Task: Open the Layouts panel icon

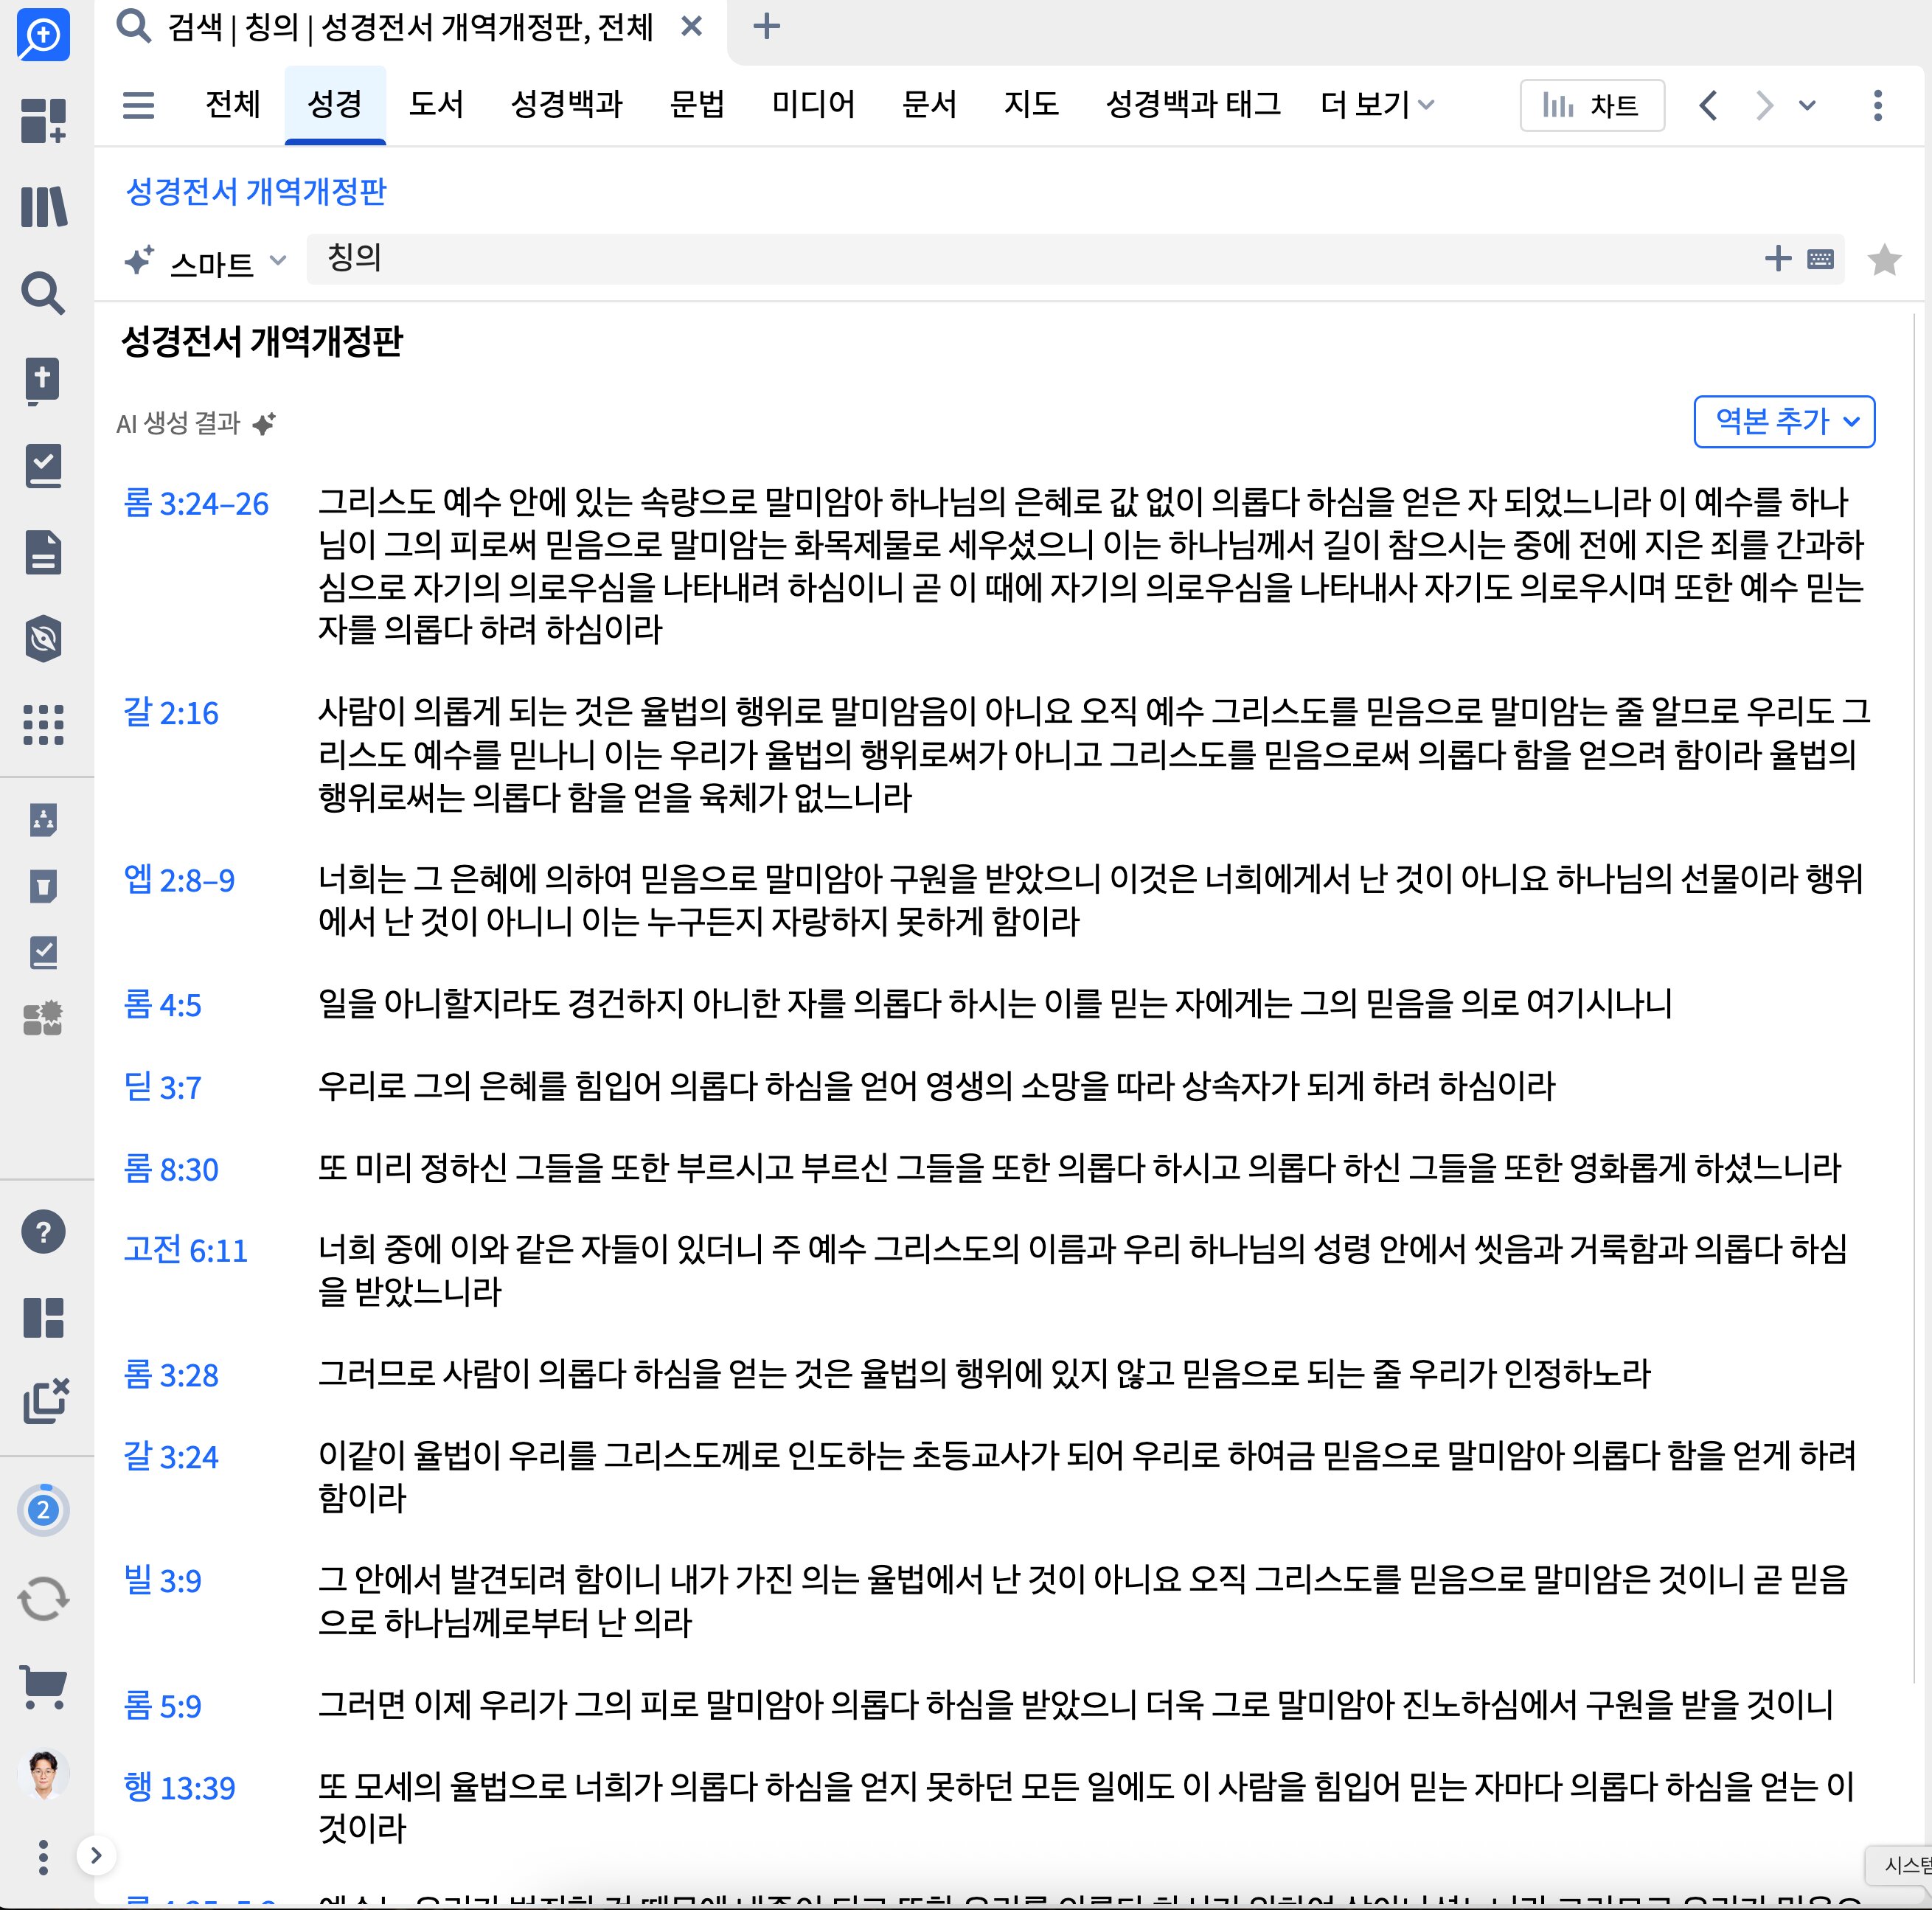Action: [43, 1317]
